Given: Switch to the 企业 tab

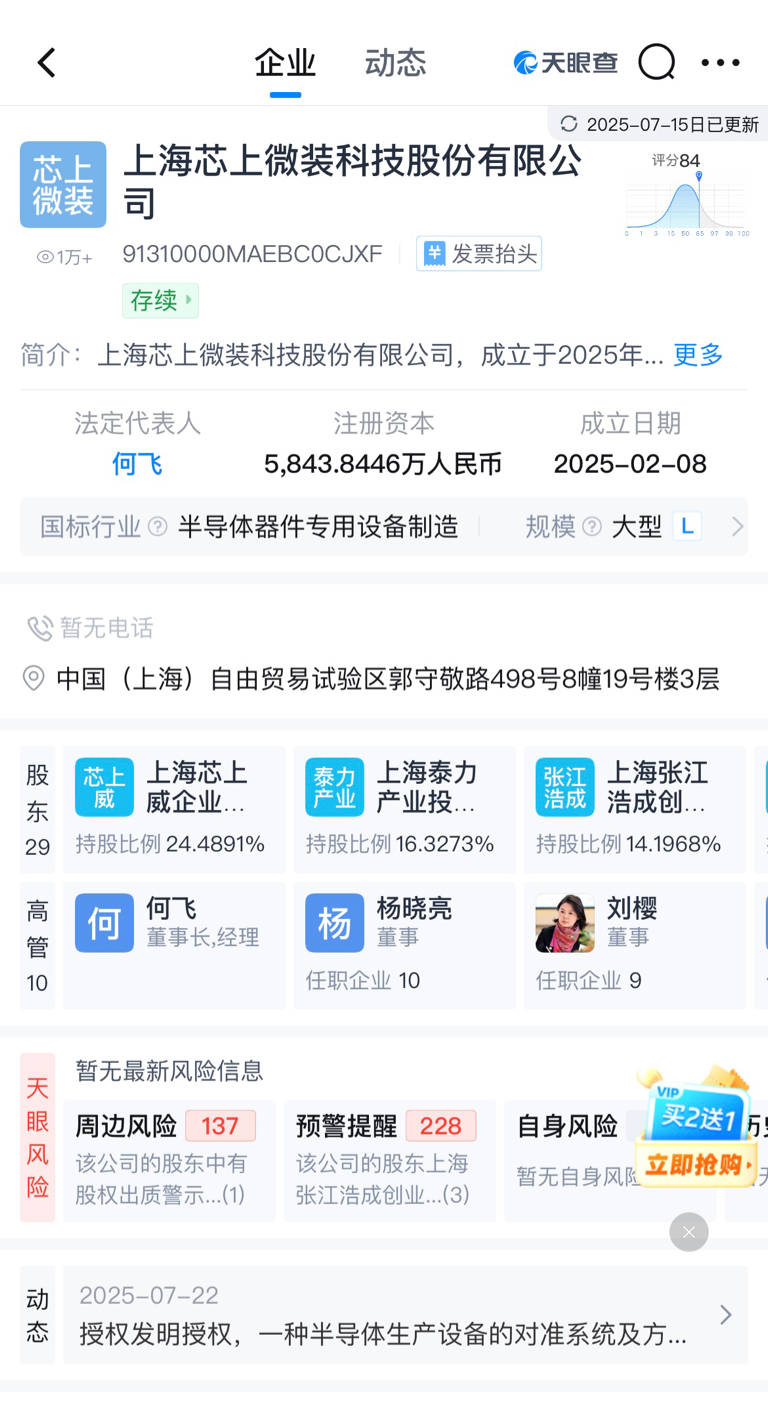Looking at the screenshot, I should (x=285, y=62).
